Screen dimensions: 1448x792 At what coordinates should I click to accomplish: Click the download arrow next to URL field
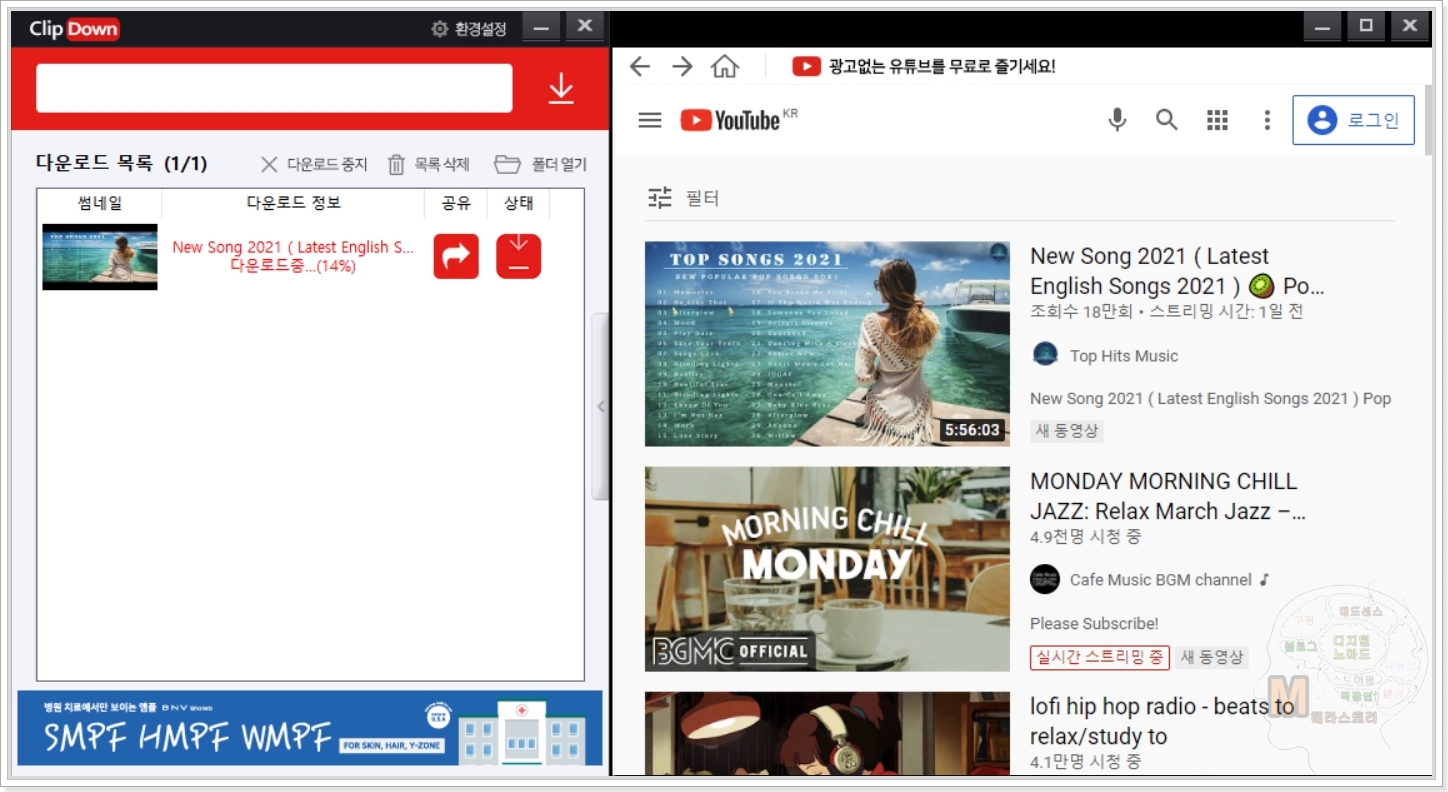pos(561,89)
